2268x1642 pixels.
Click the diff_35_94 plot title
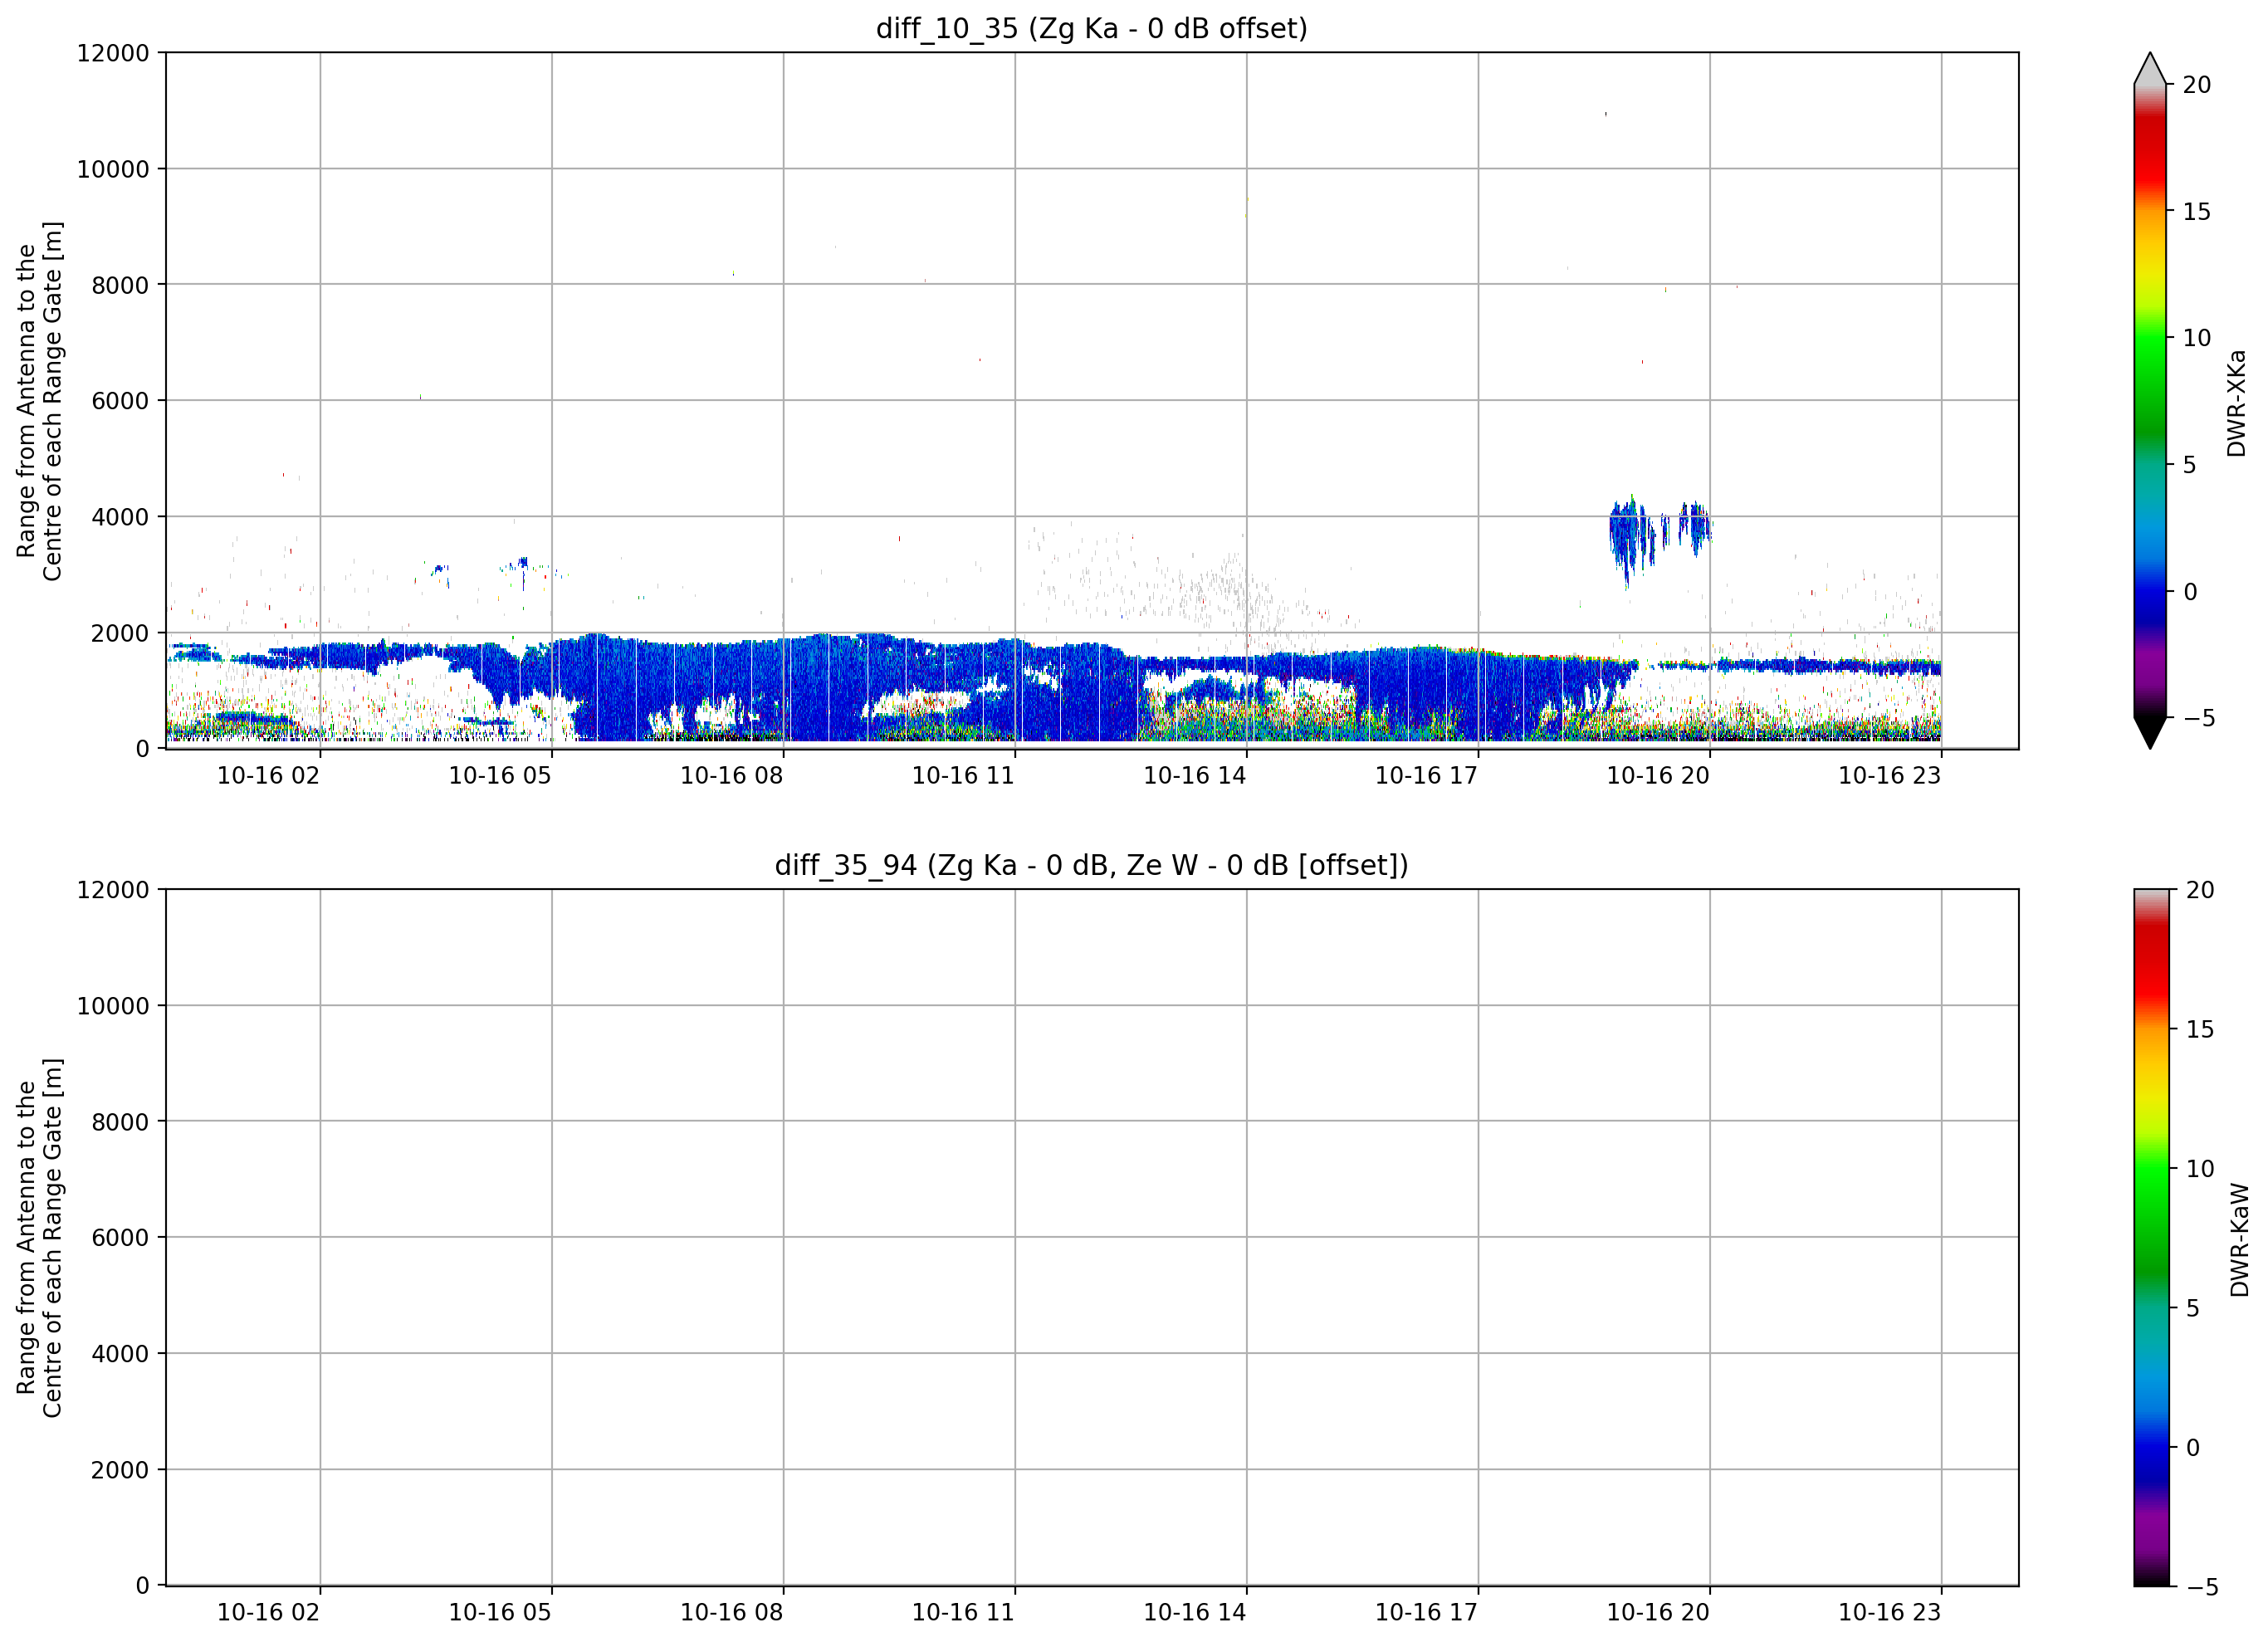[1091, 865]
